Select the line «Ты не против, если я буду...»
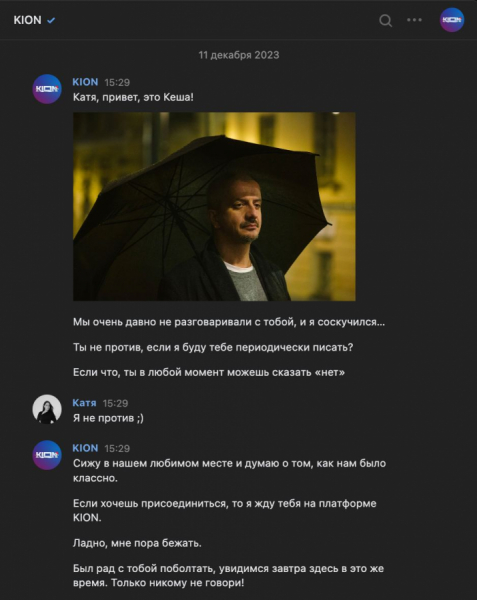Screen dimensions: 477x600 [x=213, y=347]
